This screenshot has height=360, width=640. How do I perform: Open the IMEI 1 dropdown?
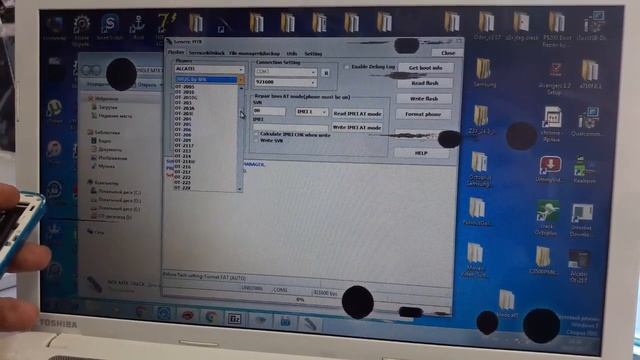(x=311, y=112)
